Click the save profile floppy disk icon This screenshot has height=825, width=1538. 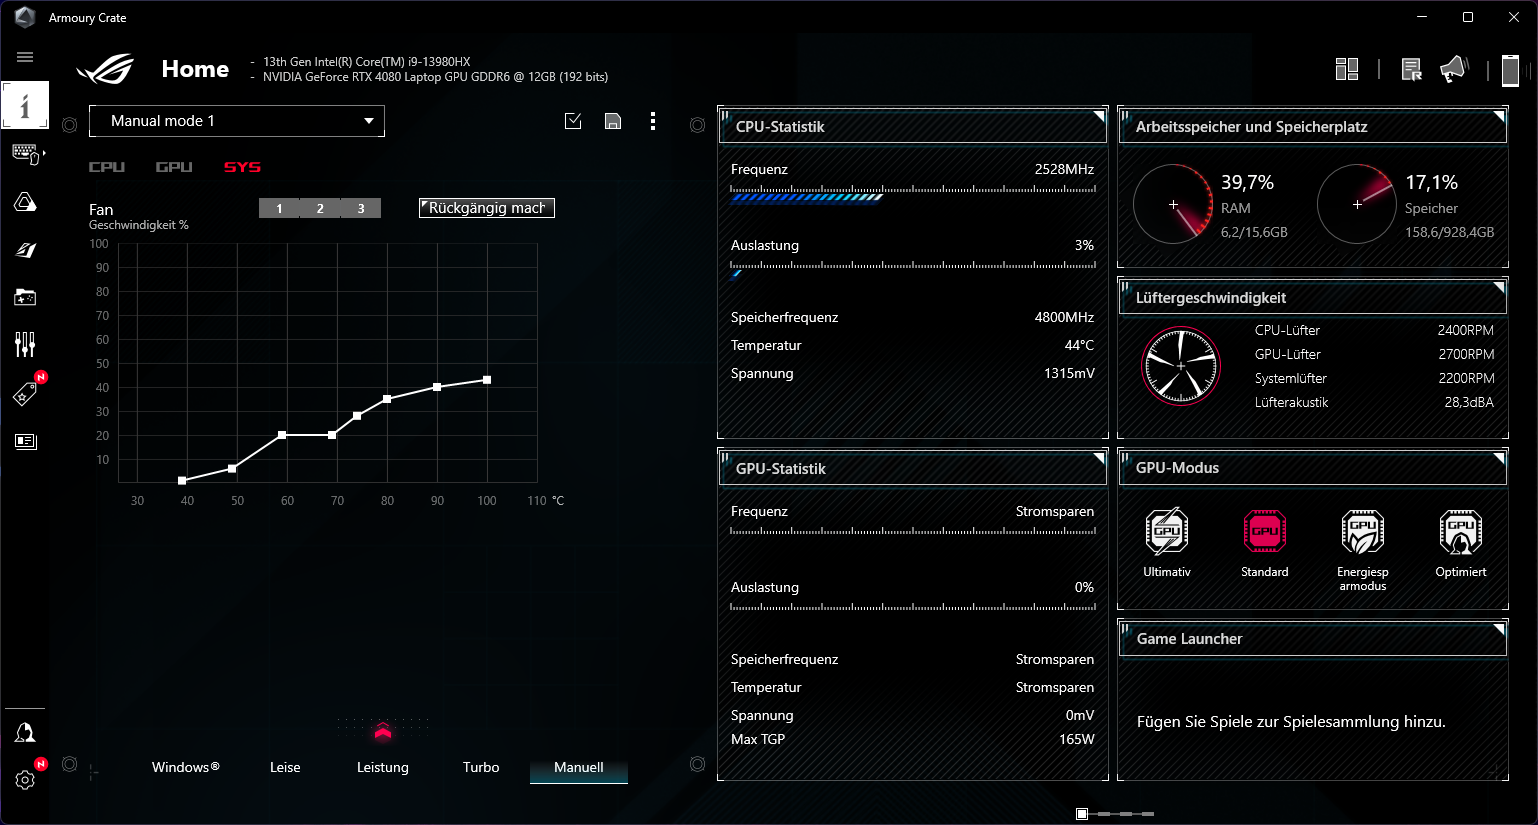click(x=613, y=121)
